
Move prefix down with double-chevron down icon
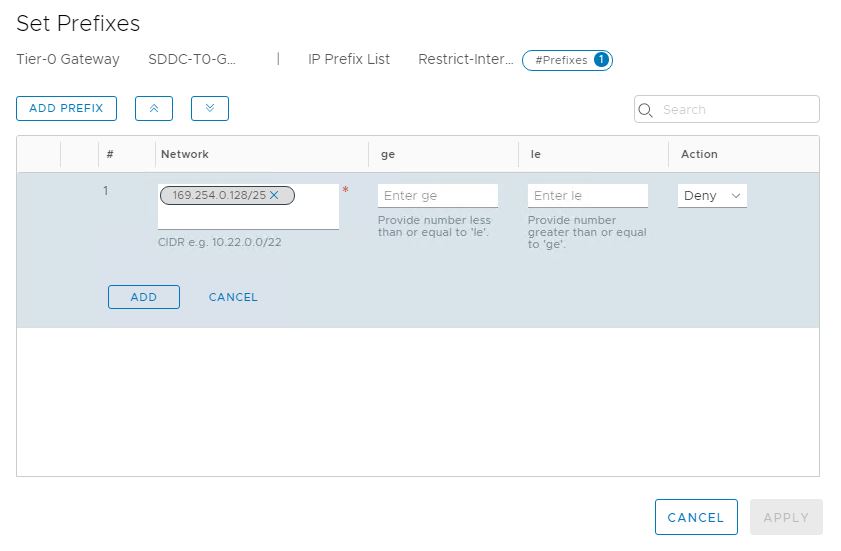pos(210,108)
